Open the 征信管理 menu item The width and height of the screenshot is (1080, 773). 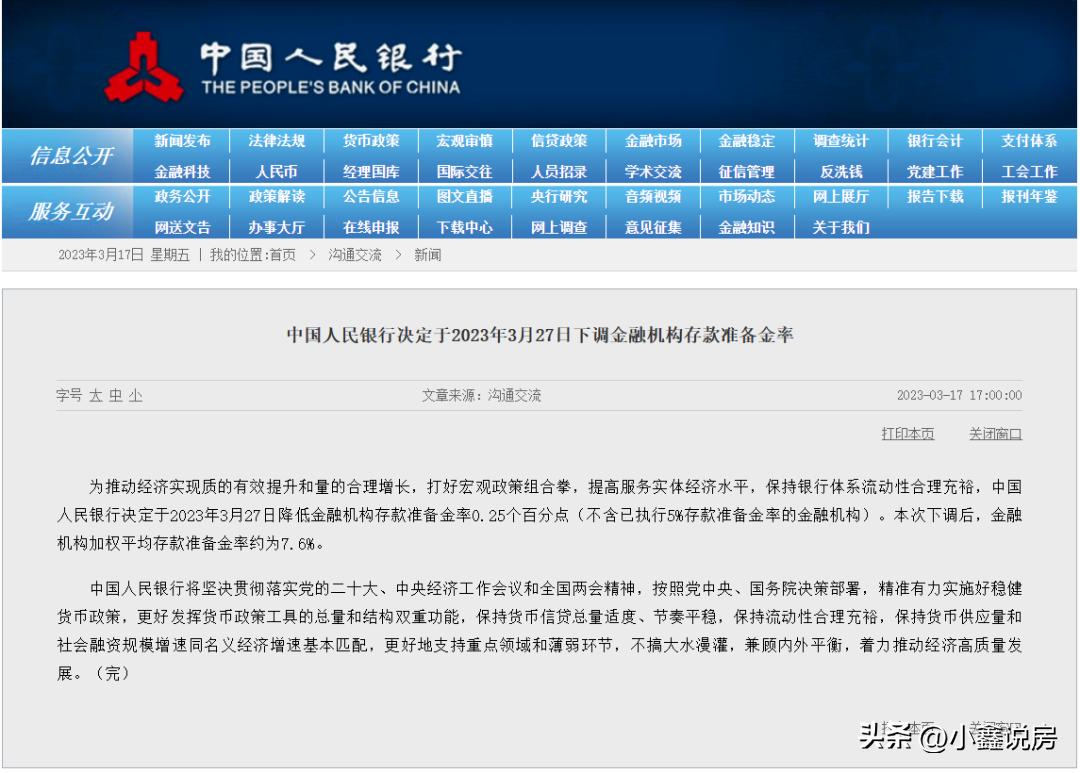pos(745,170)
